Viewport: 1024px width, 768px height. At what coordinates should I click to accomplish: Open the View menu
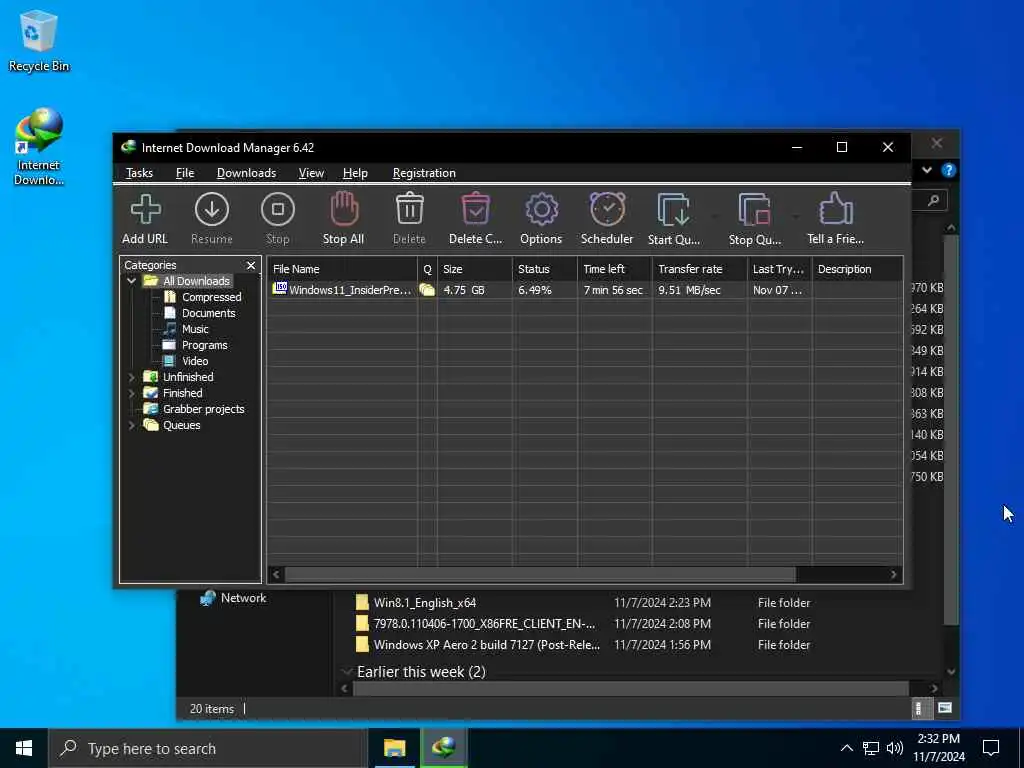click(x=311, y=173)
